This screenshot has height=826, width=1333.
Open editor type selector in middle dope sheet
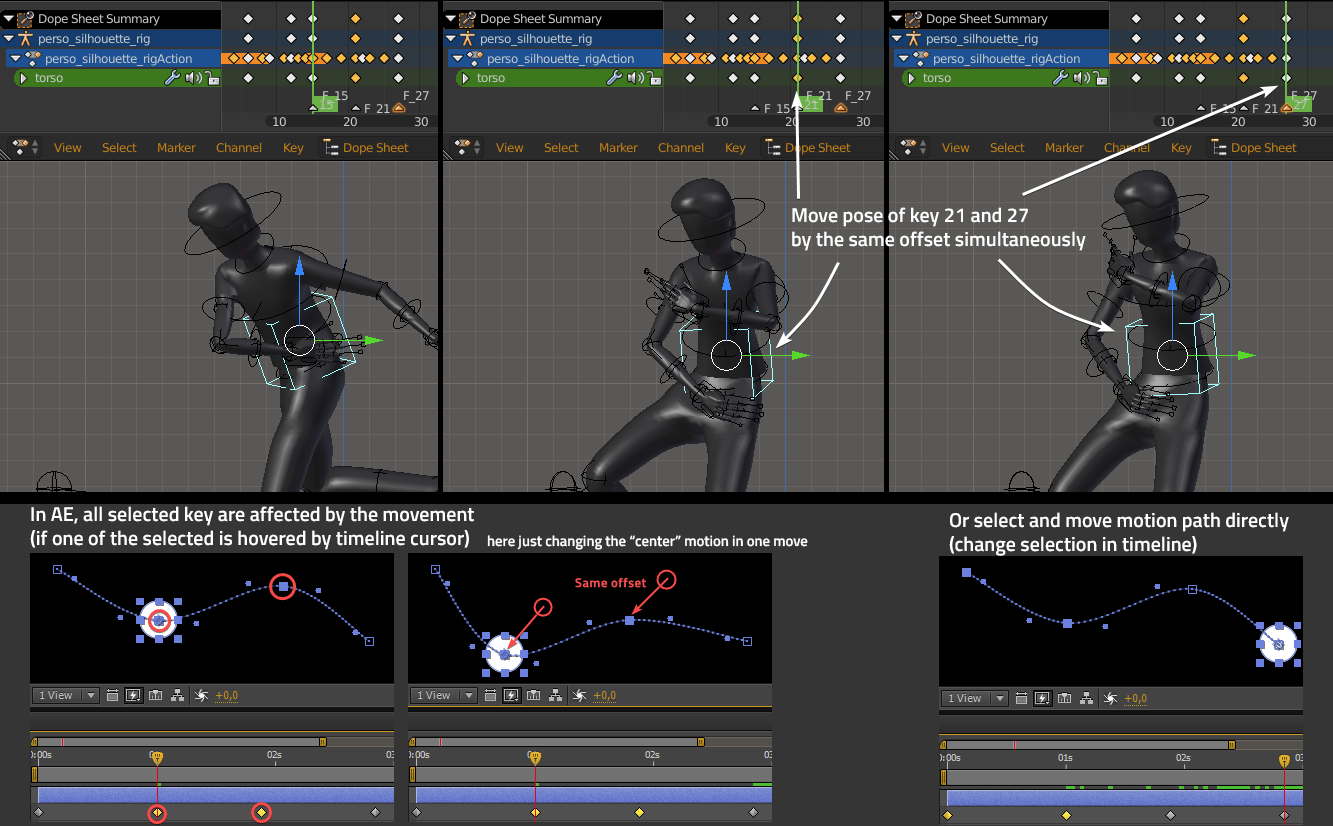(467, 148)
